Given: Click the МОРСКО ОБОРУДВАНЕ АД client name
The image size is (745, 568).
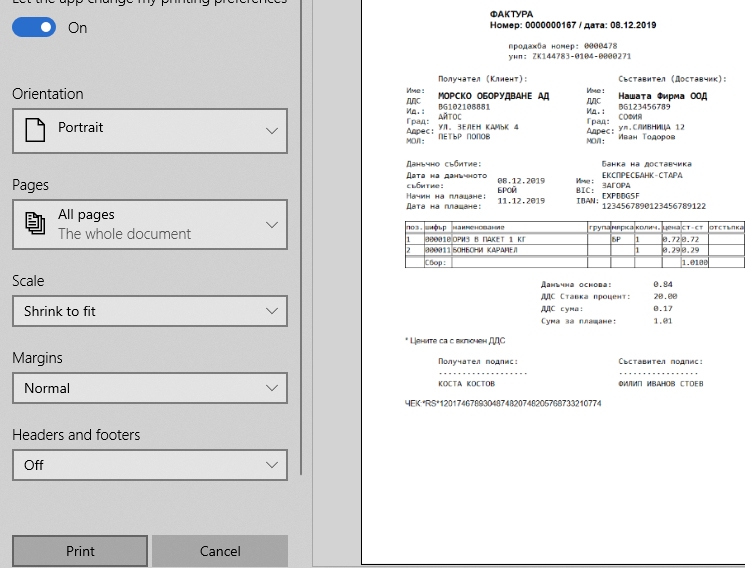Looking at the screenshot, I should pos(493,96).
